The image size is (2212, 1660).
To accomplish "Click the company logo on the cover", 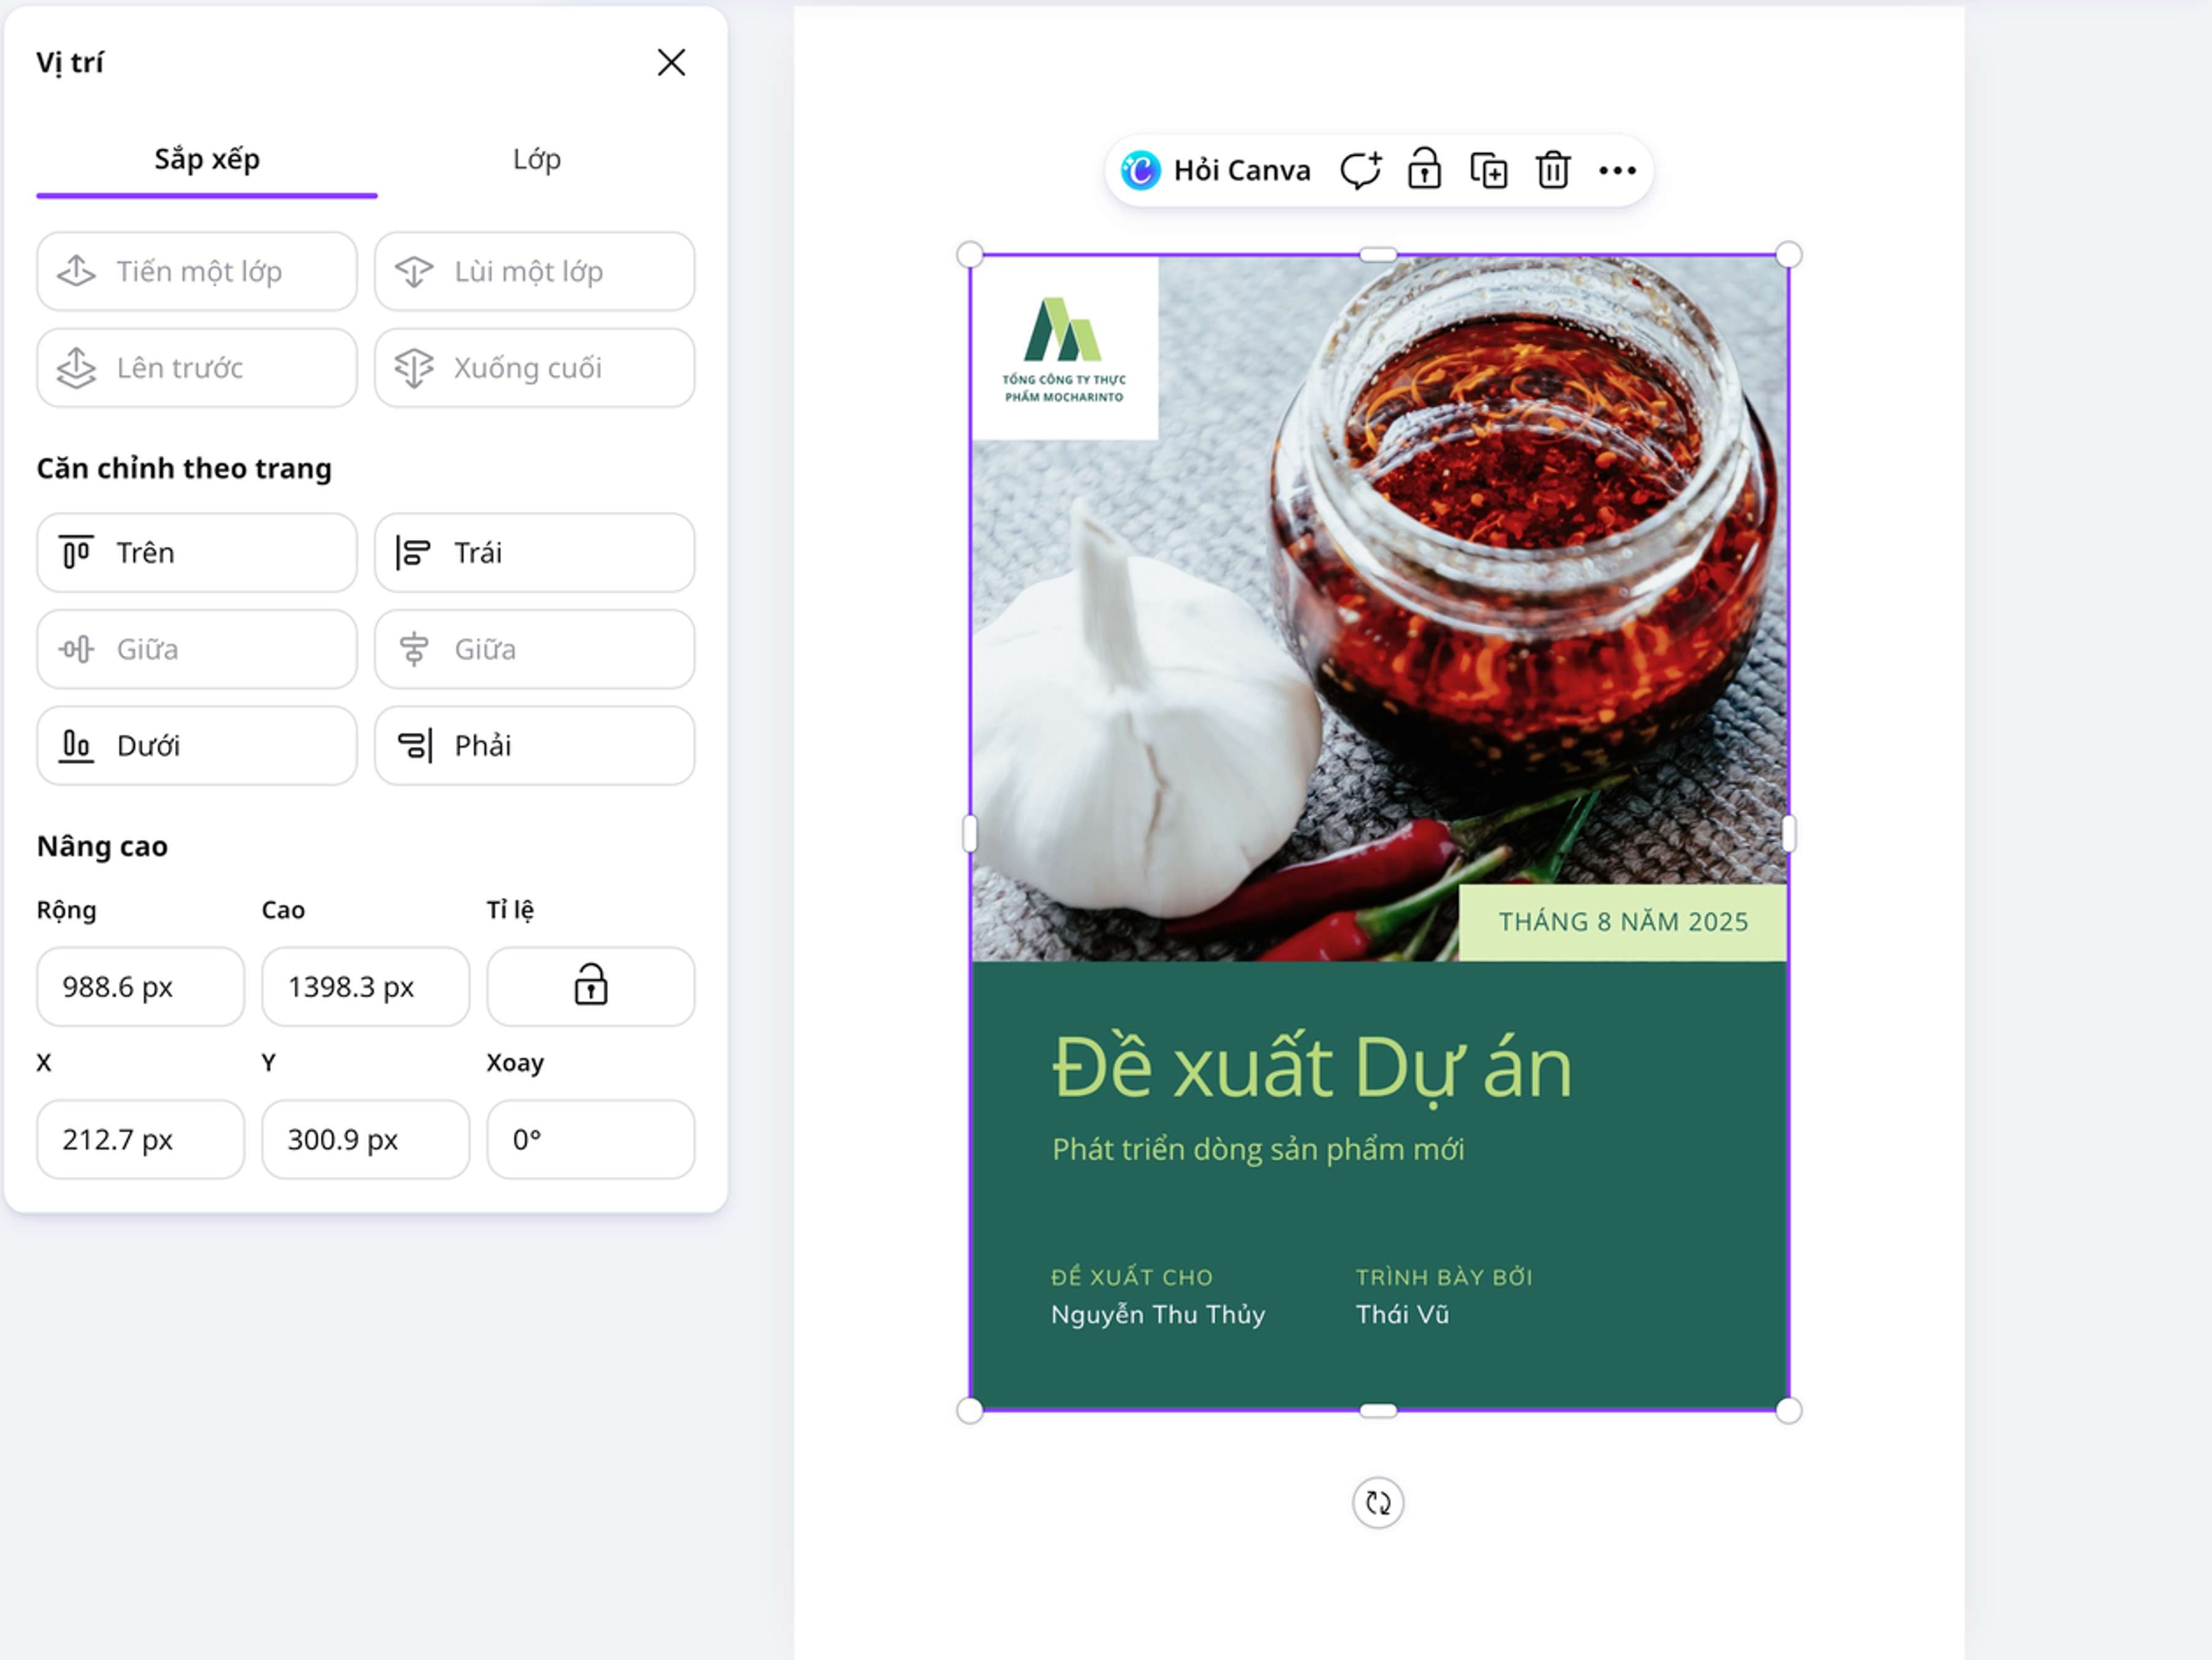I will [x=1065, y=348].
